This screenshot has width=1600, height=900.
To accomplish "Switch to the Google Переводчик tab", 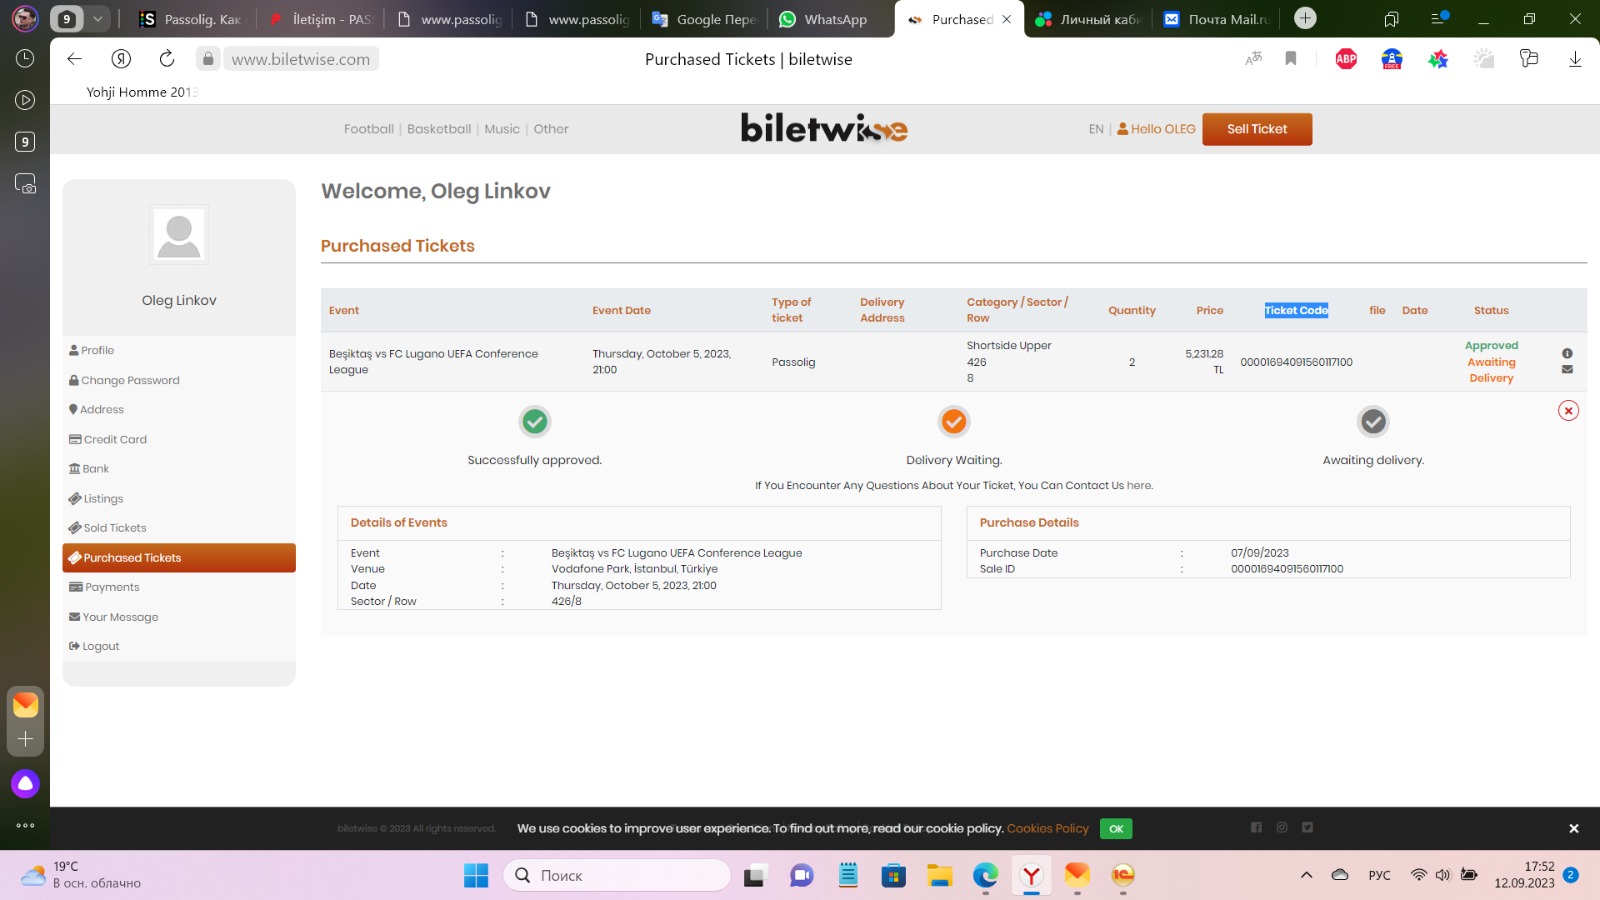I will (x=704, y=19).
